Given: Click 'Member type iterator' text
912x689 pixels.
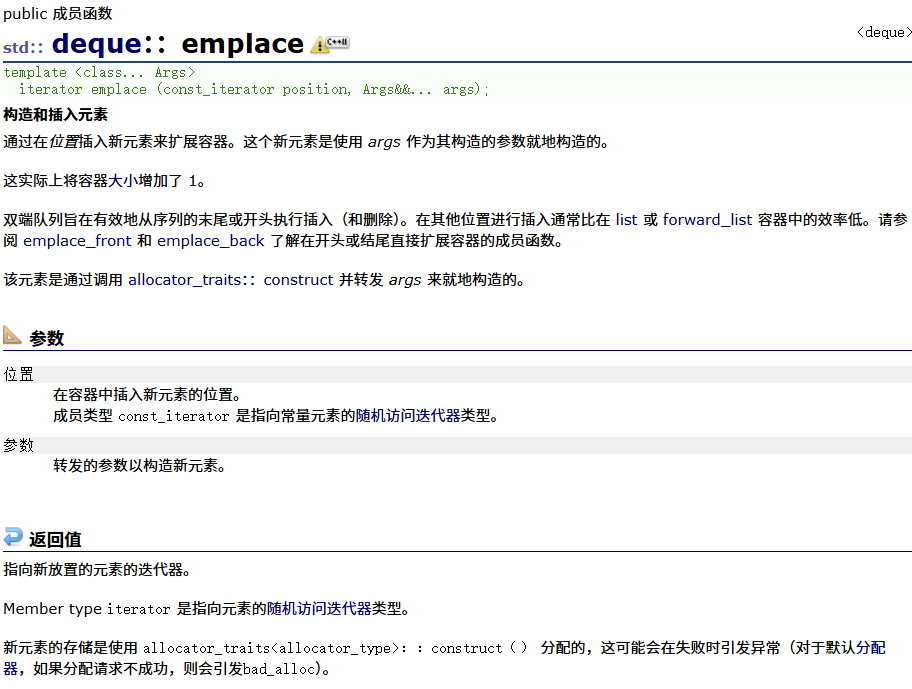Looking at the screenshot, I should pos(87,609).
